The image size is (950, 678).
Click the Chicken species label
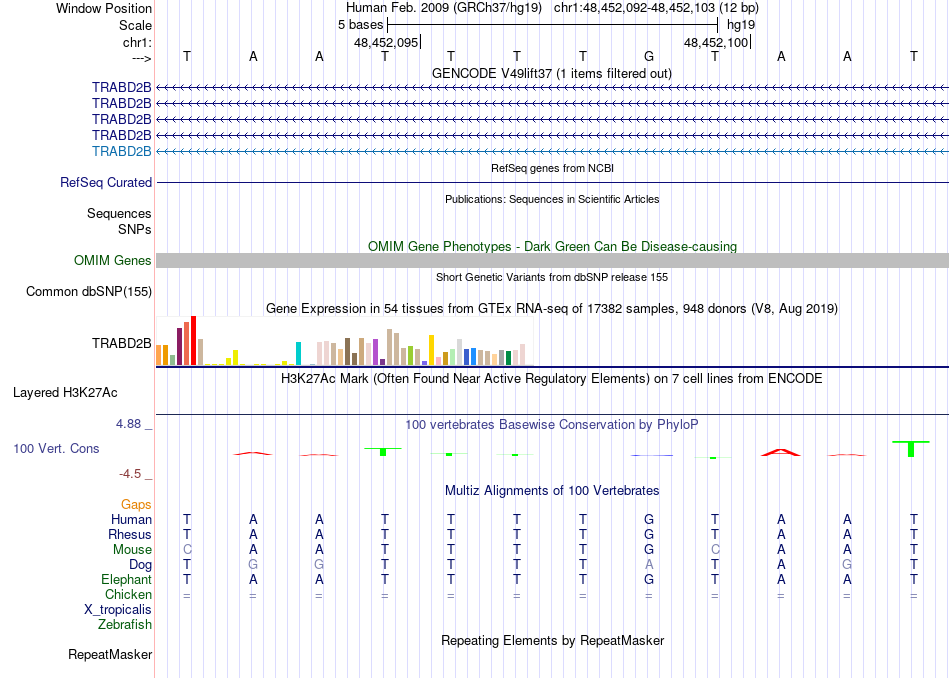point(128,594)
